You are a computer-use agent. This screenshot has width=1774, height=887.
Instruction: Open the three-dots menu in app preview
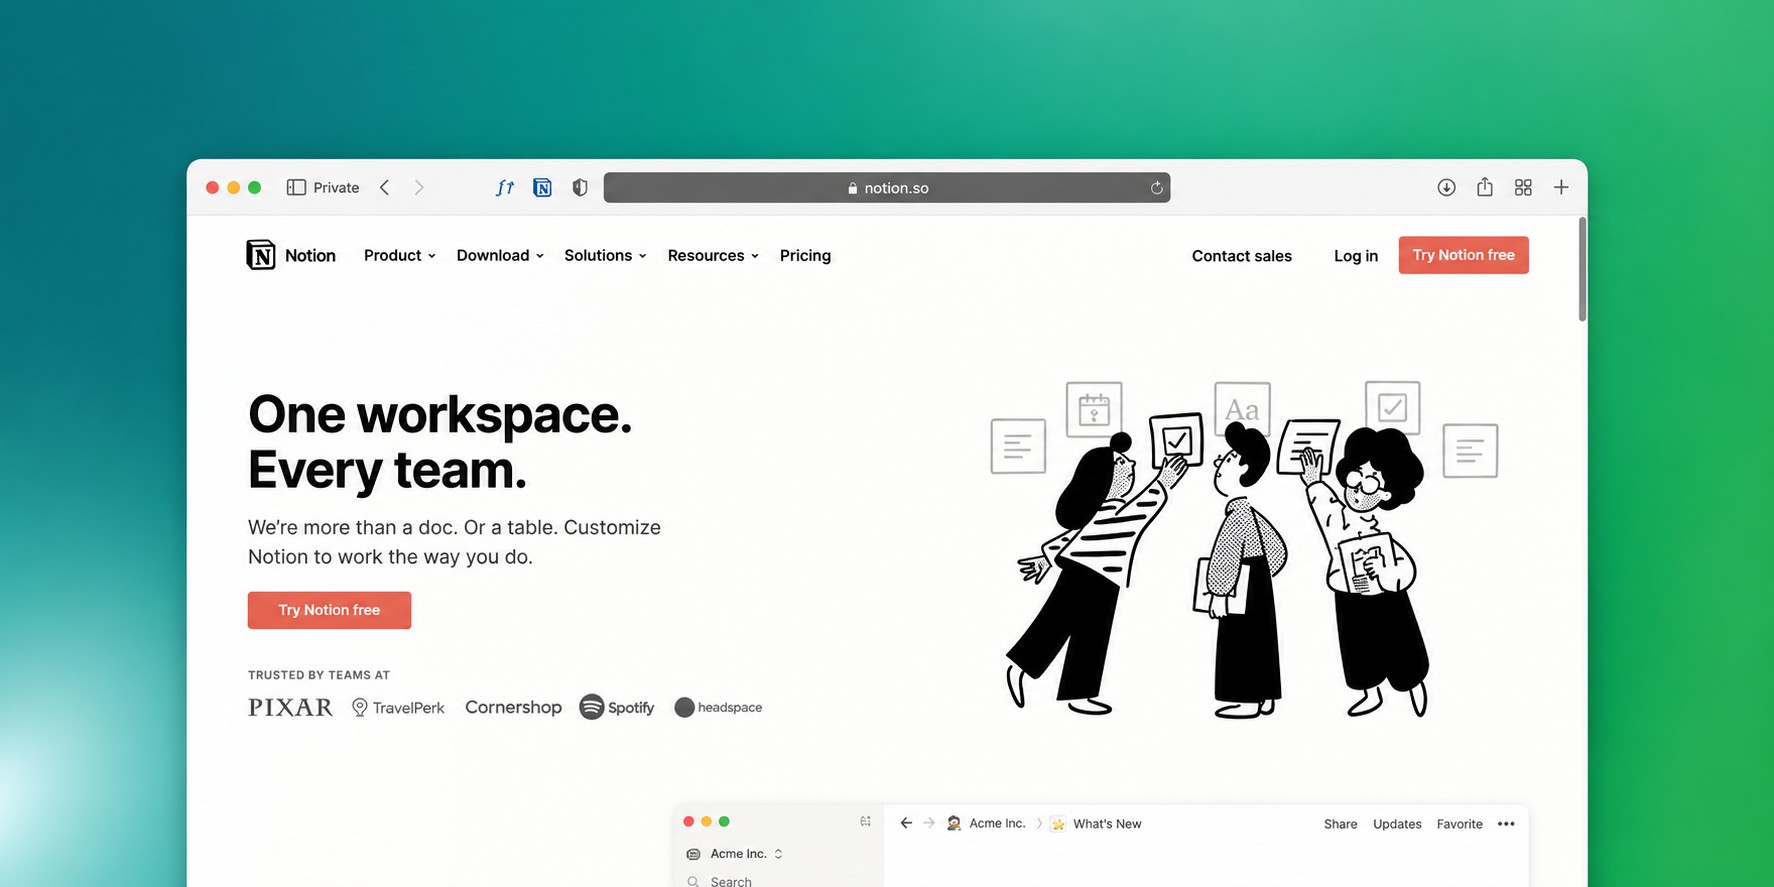click(1506, 824)
